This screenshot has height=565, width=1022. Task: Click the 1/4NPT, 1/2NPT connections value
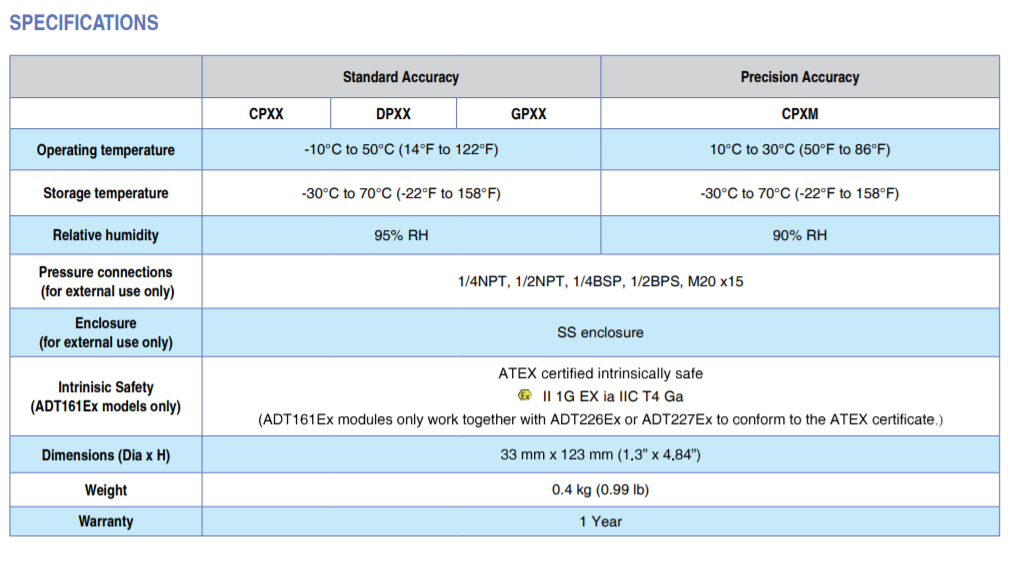[x=600, y=282]
